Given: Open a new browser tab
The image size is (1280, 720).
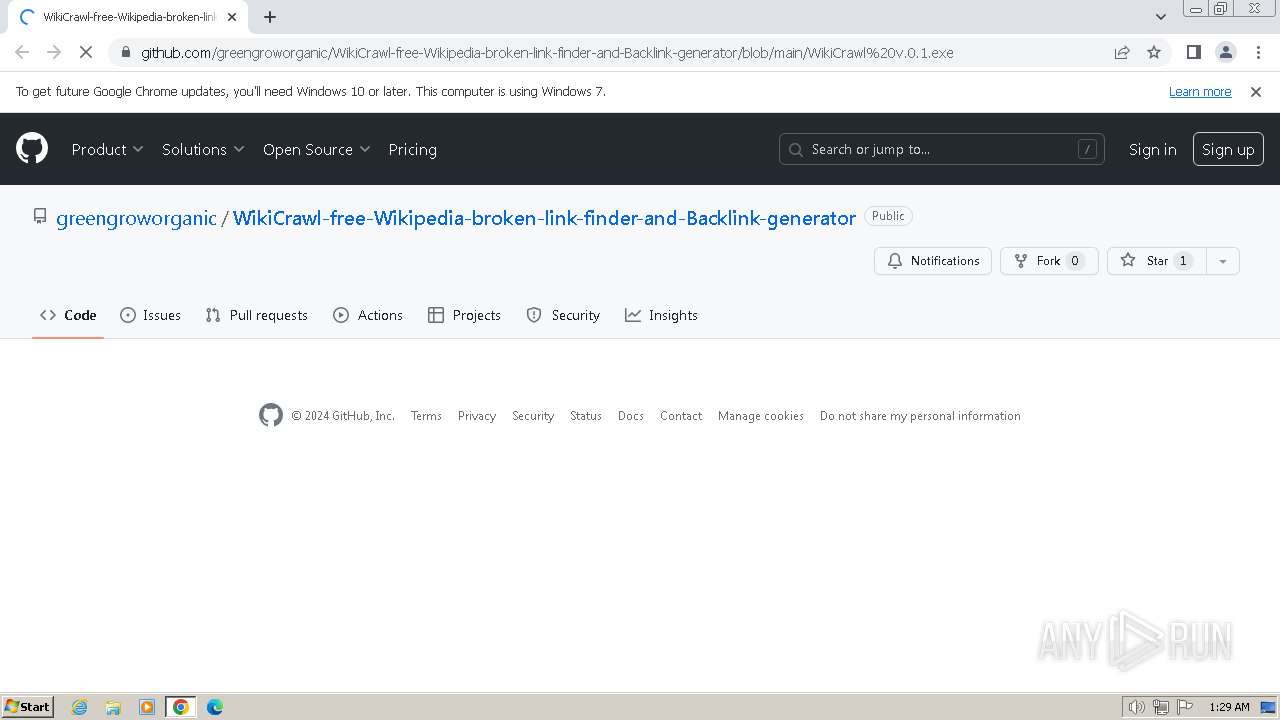Looking at the screenshot, I should [270, 17].
